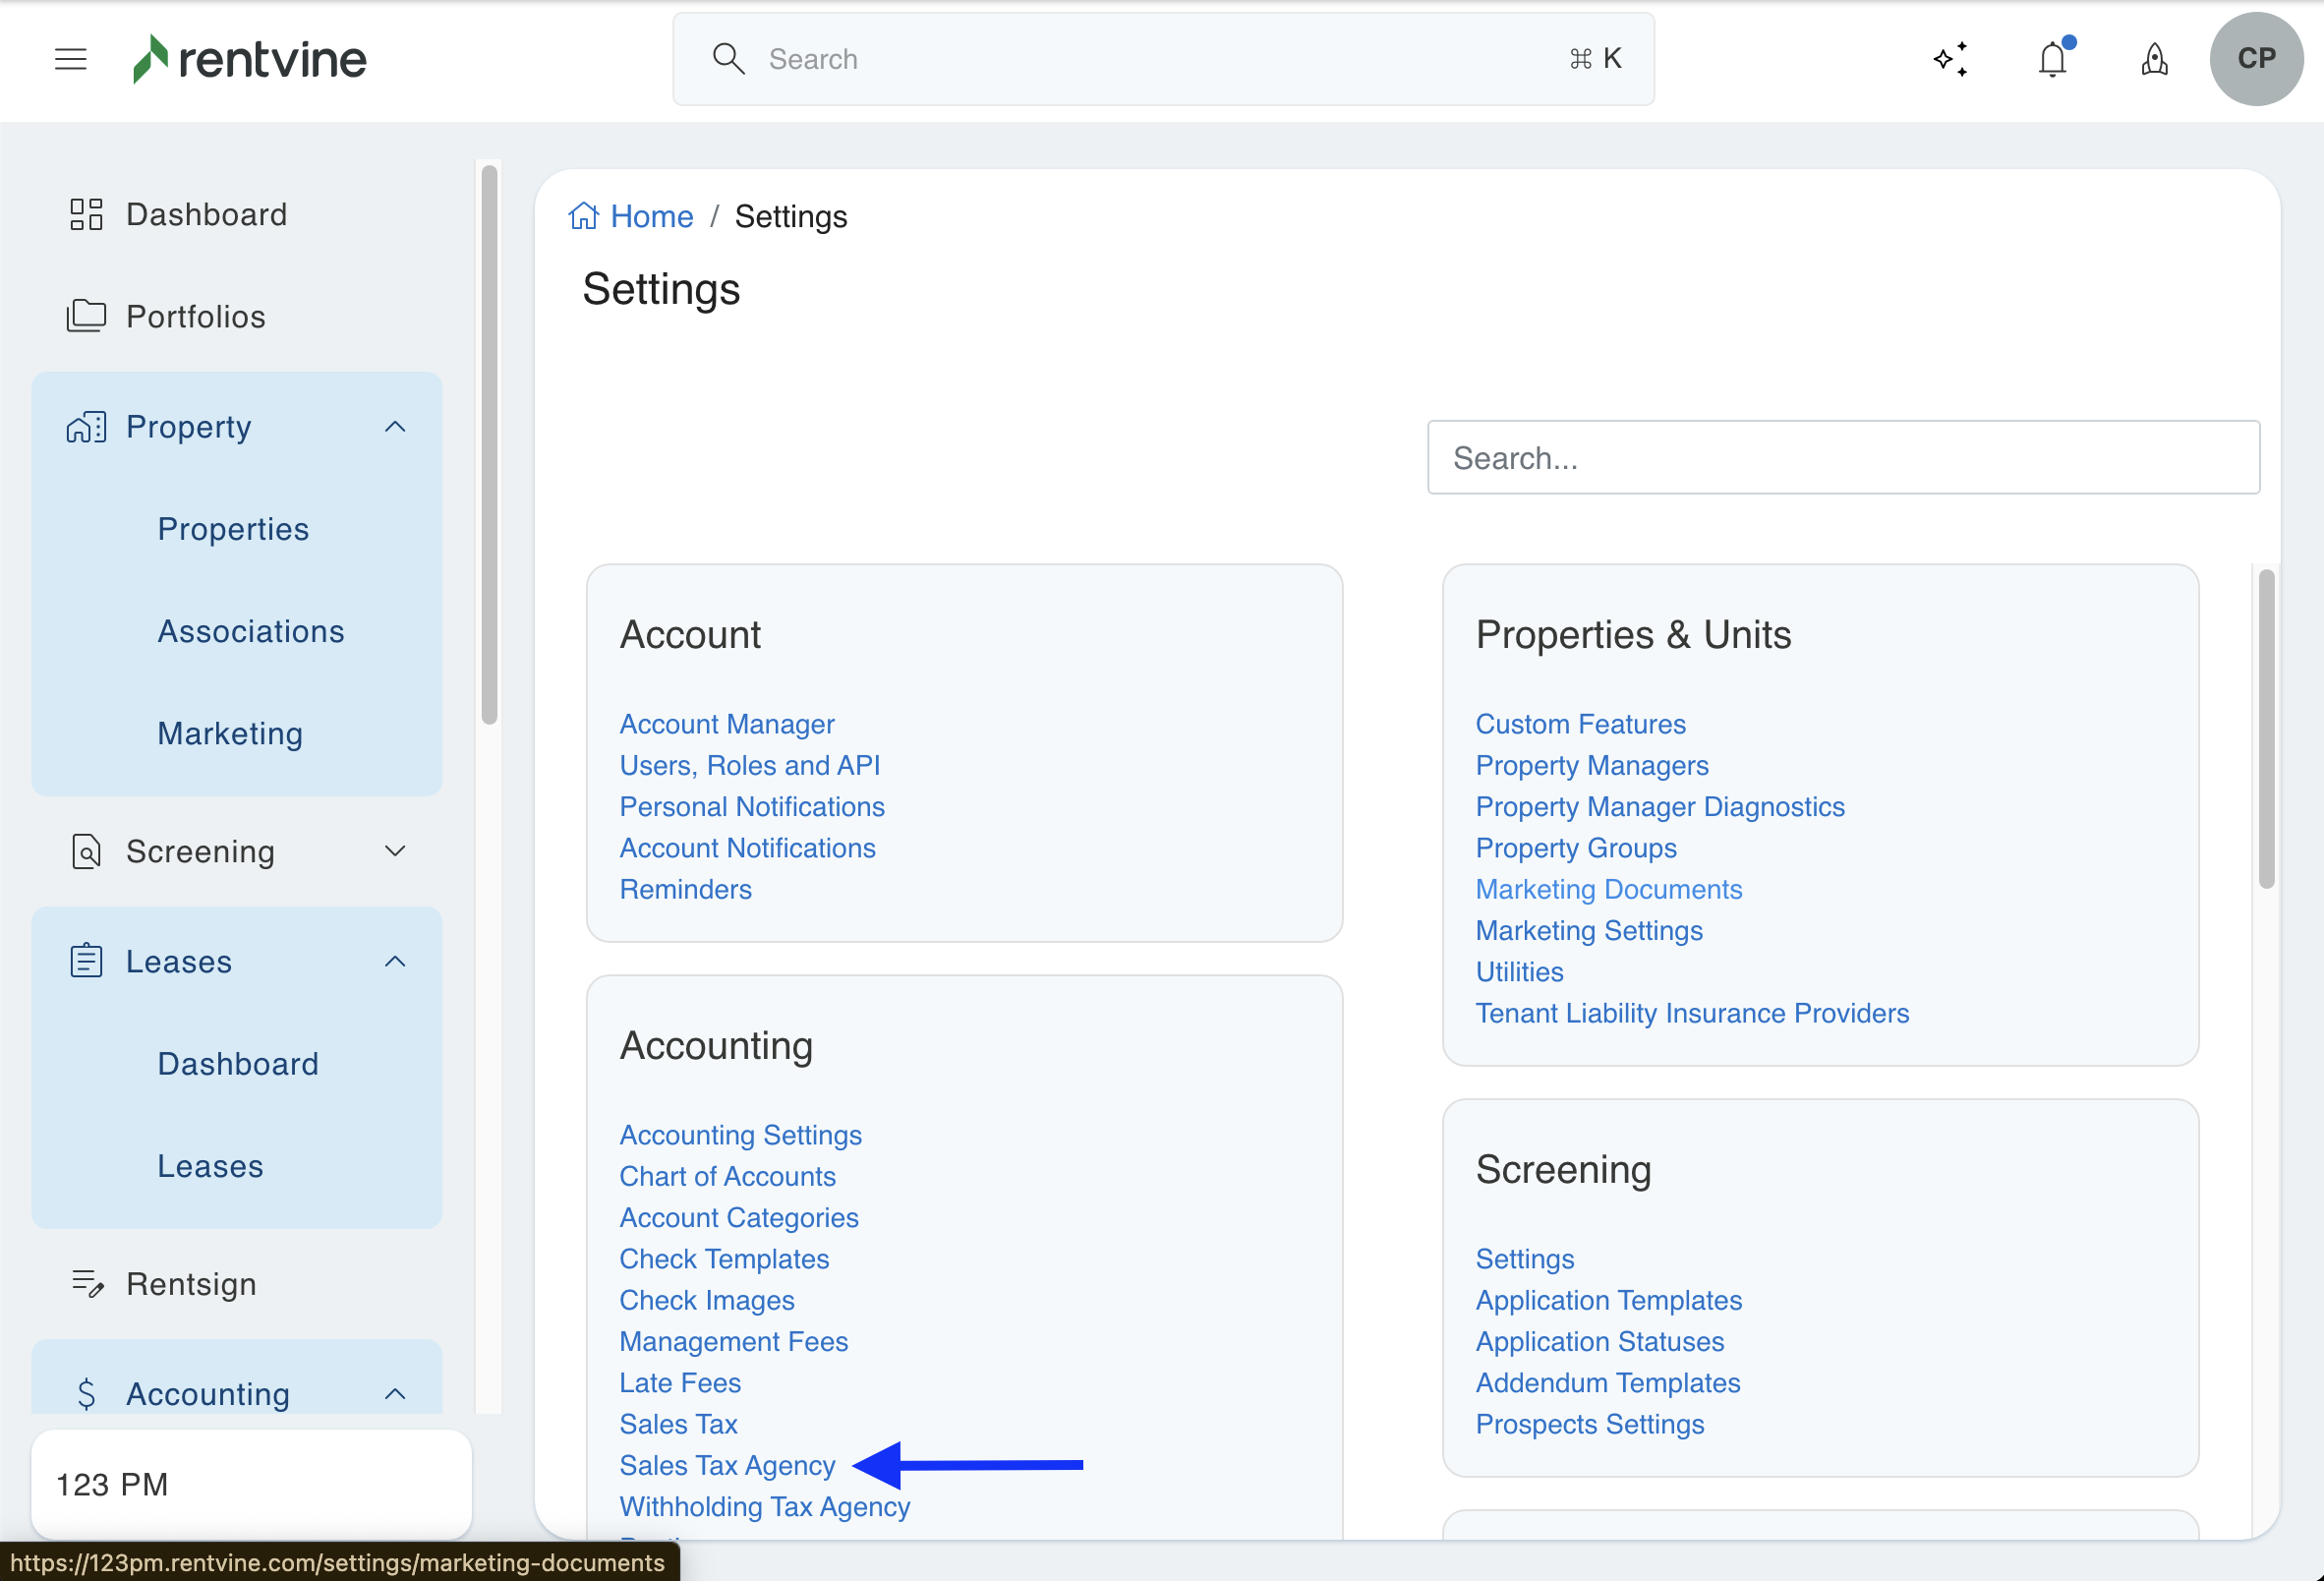Open Portfolios in the sidebar
2324x1581 pixels.
[x=195, y=316]
